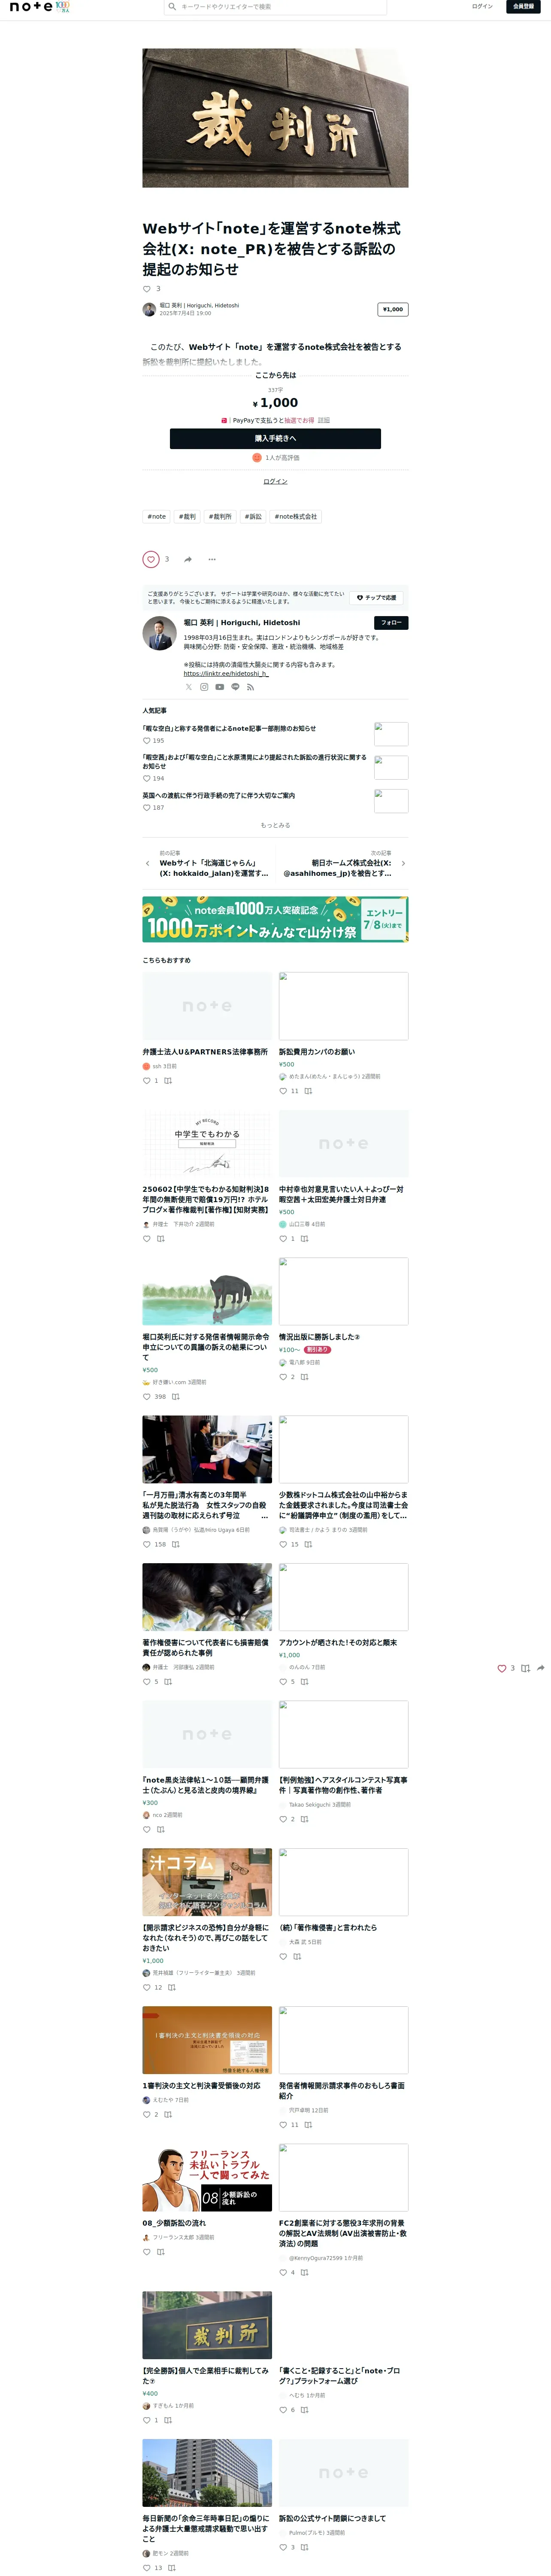Select the #訴訟 hashtag
The image size is (551, 2576).
[253, 517]
